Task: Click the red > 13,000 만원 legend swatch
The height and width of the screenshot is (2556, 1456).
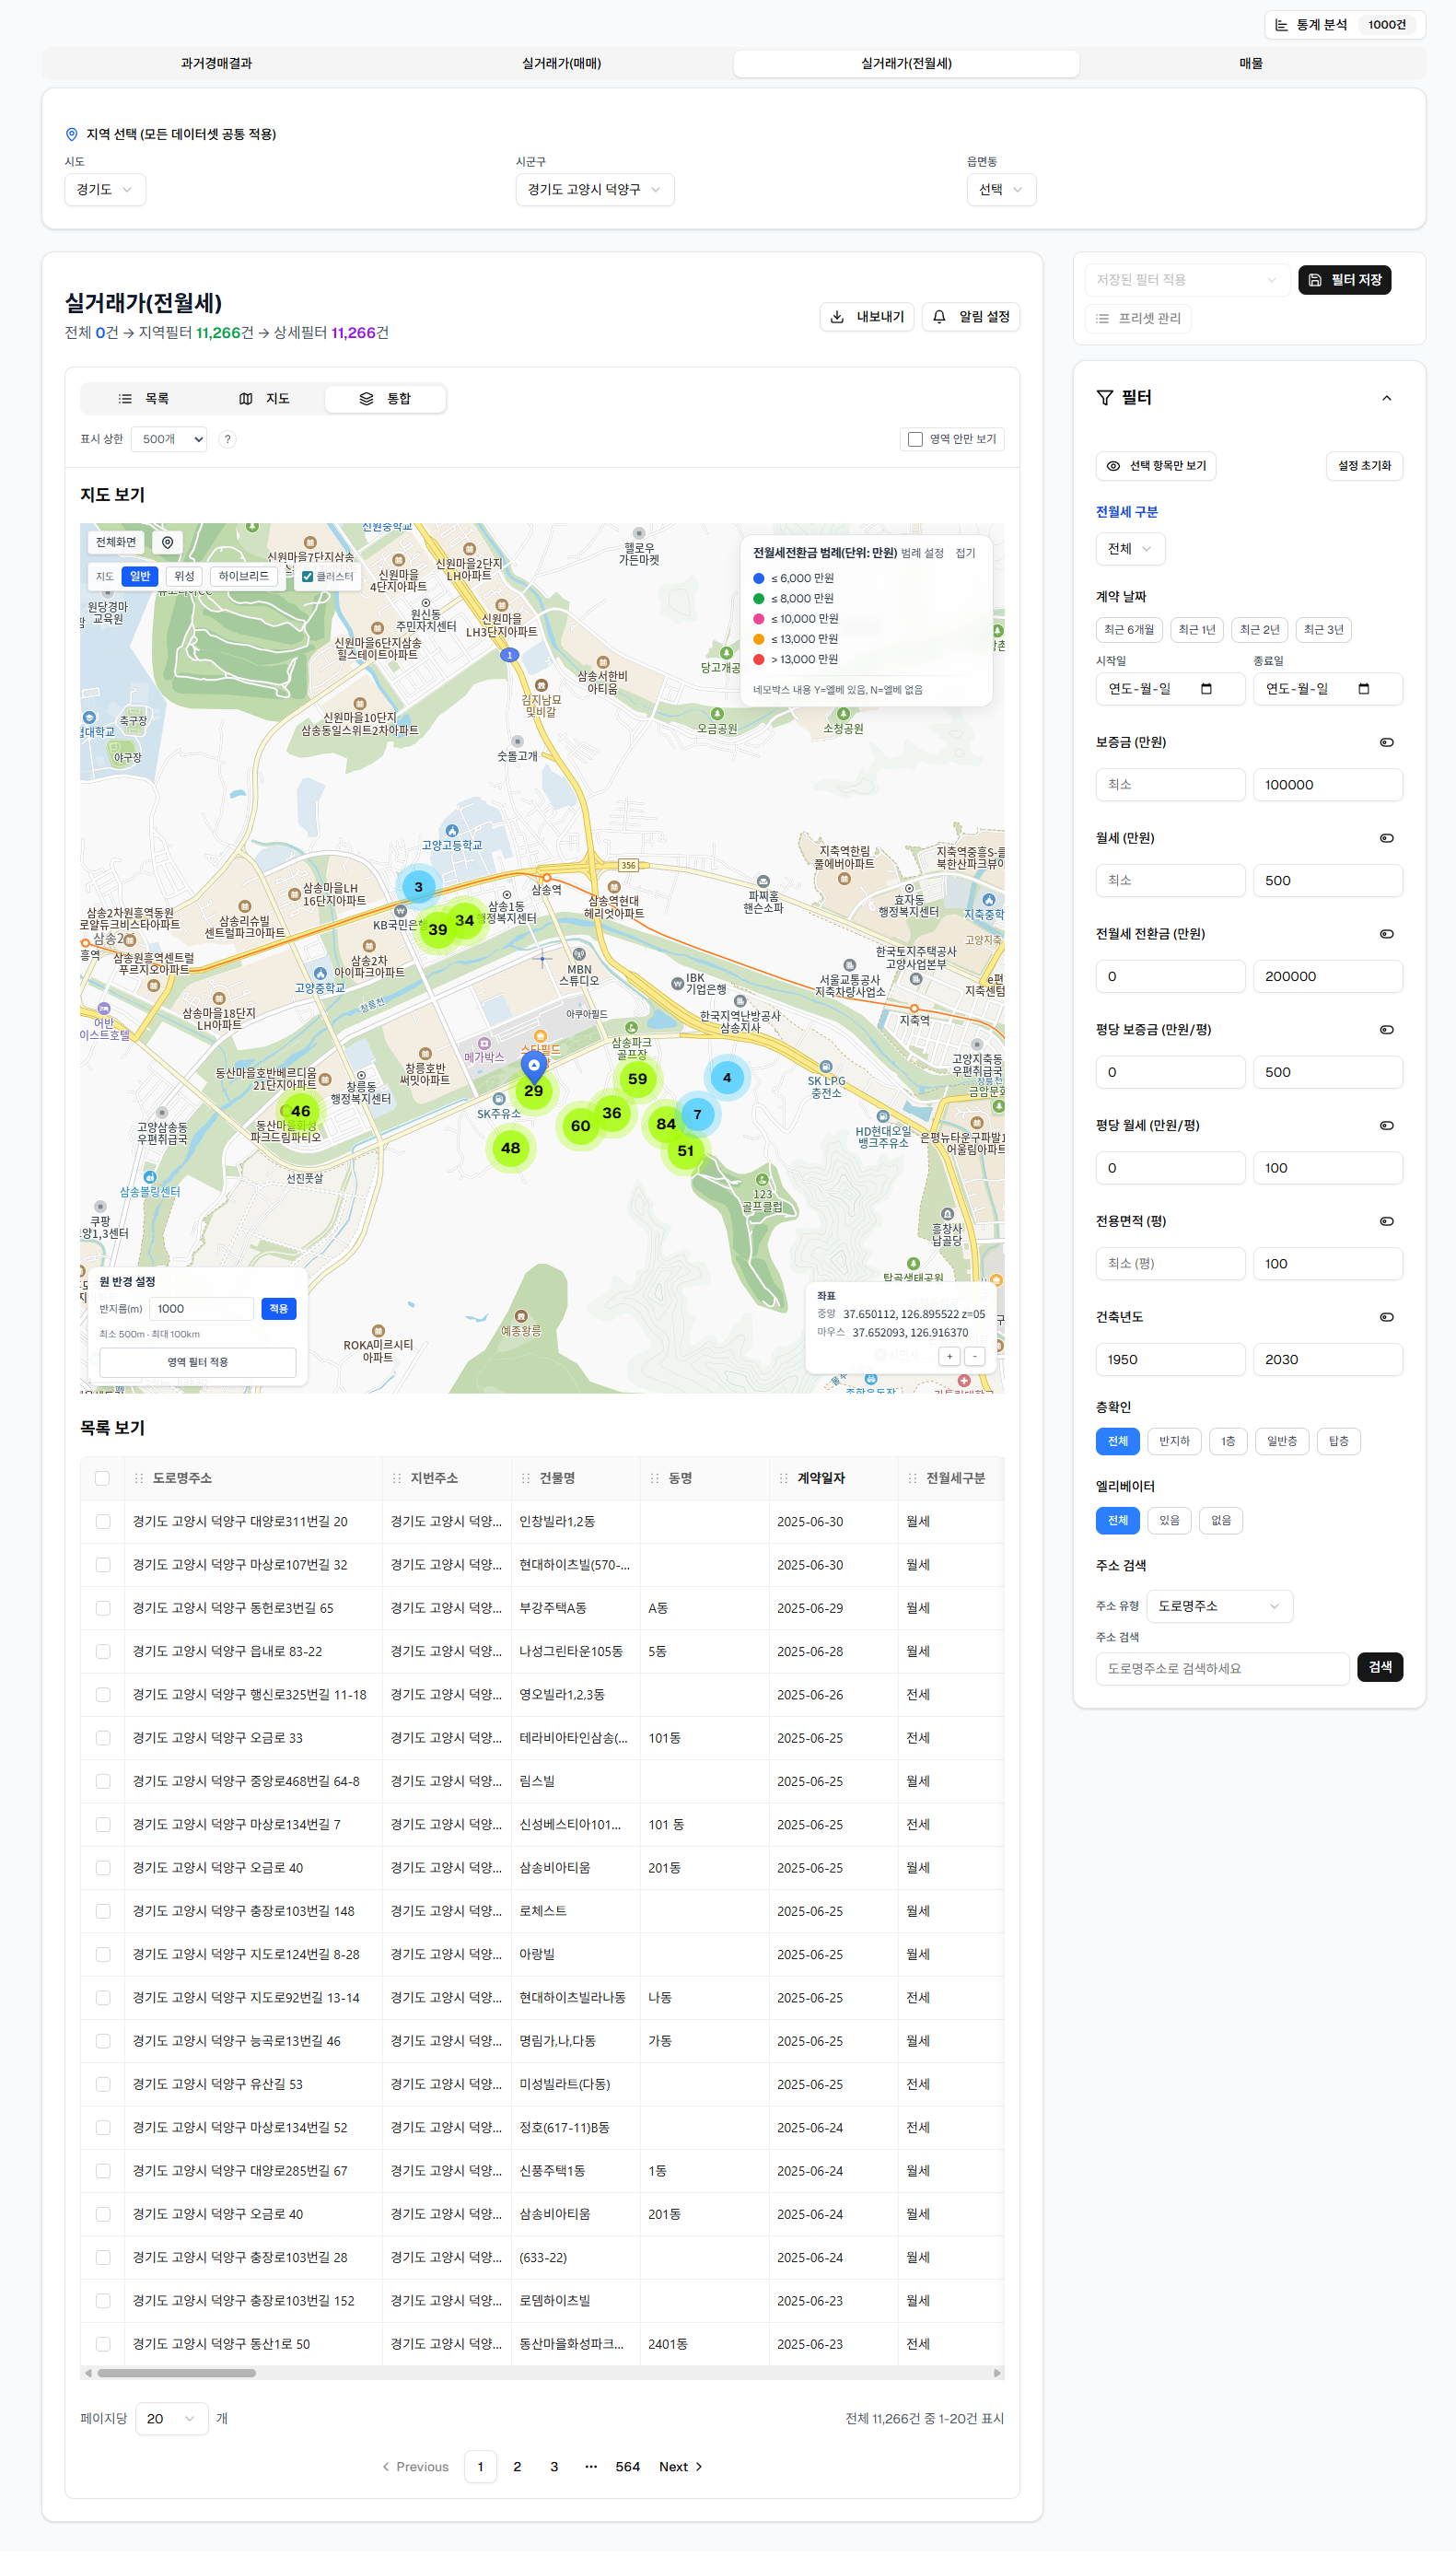Action: pos(759,659)
